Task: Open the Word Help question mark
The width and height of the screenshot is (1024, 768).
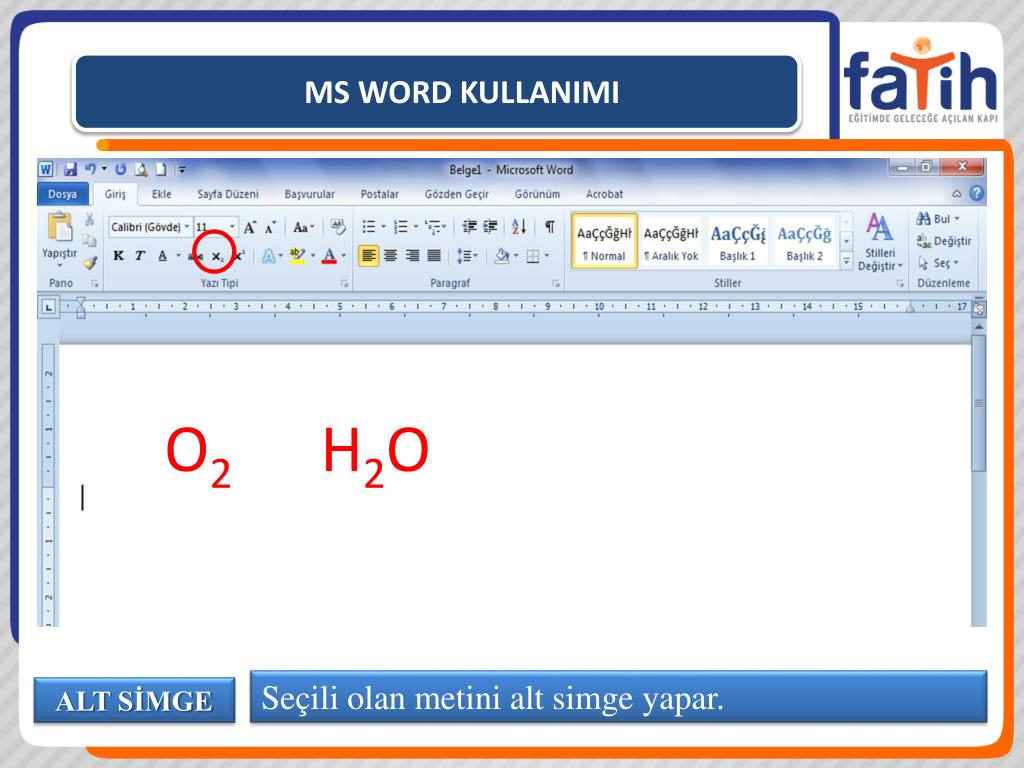Action: click(x=977, y=193)
